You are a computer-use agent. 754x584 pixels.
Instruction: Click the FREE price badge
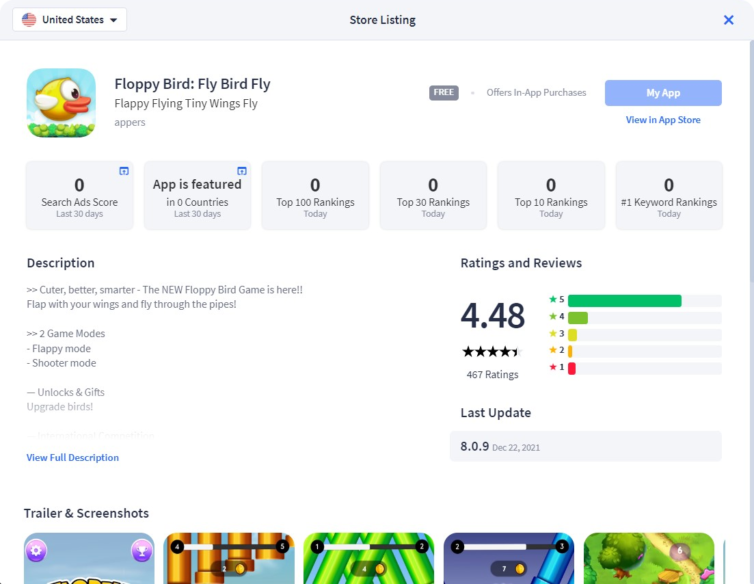[x=443, y=92]
